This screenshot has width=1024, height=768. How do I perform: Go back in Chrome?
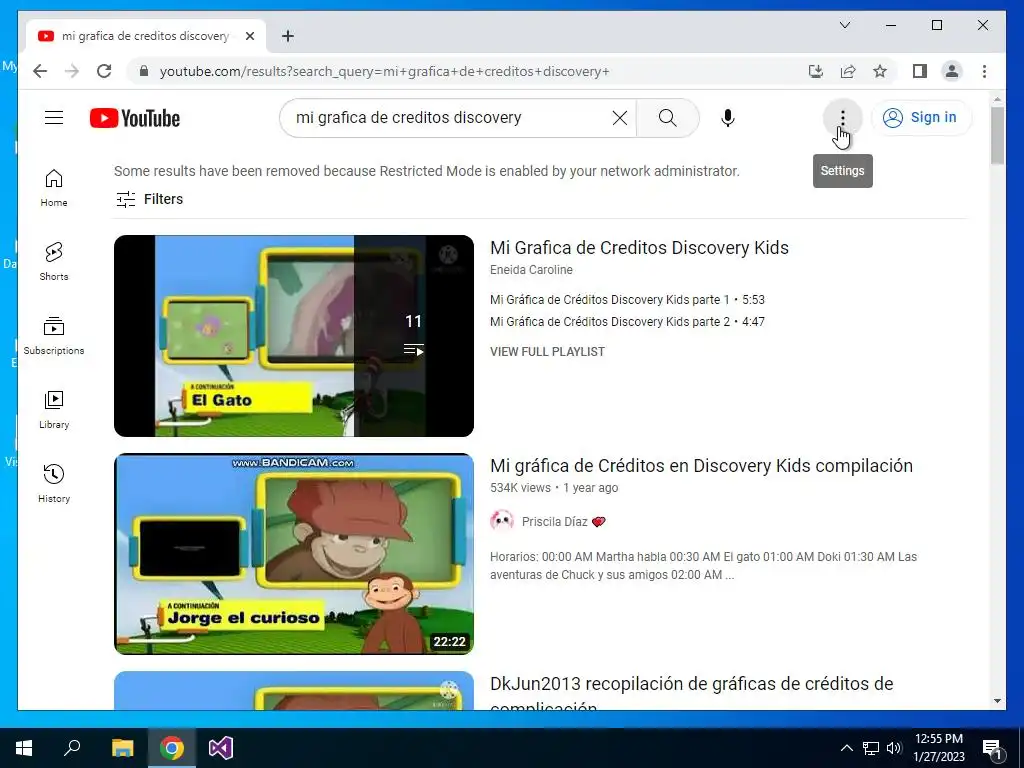tap(40, 71)
